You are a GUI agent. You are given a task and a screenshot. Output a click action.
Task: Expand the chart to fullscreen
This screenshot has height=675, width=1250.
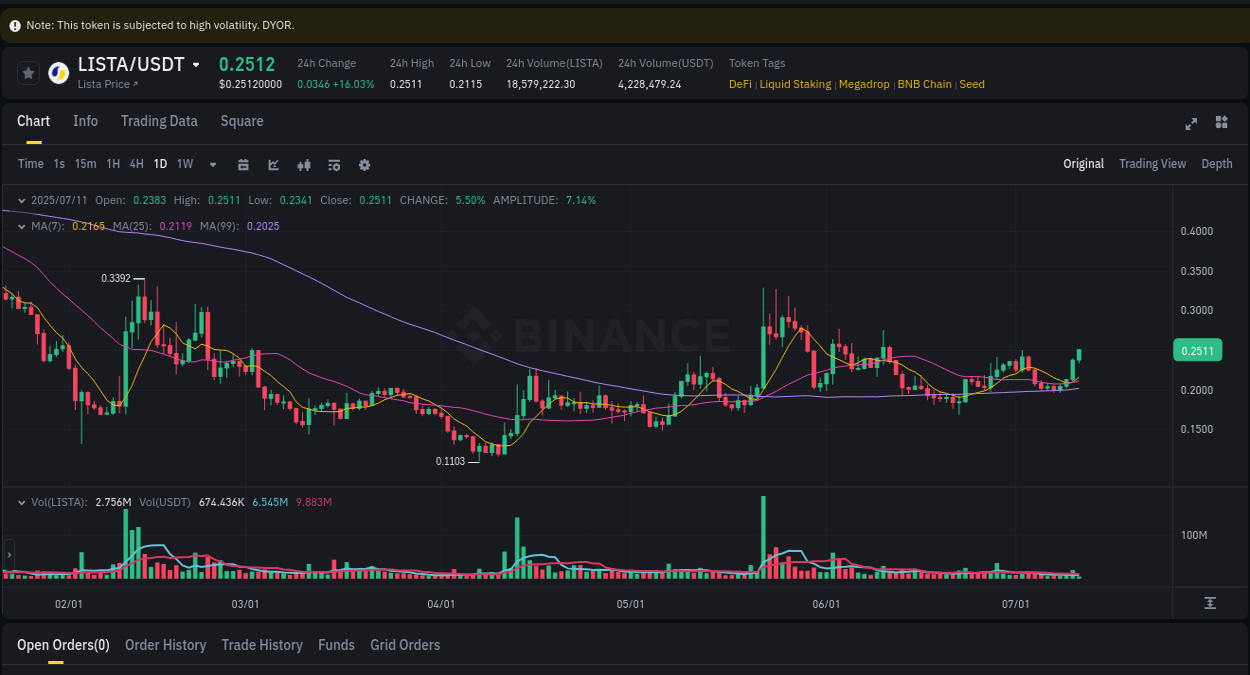pos(1190,123)
